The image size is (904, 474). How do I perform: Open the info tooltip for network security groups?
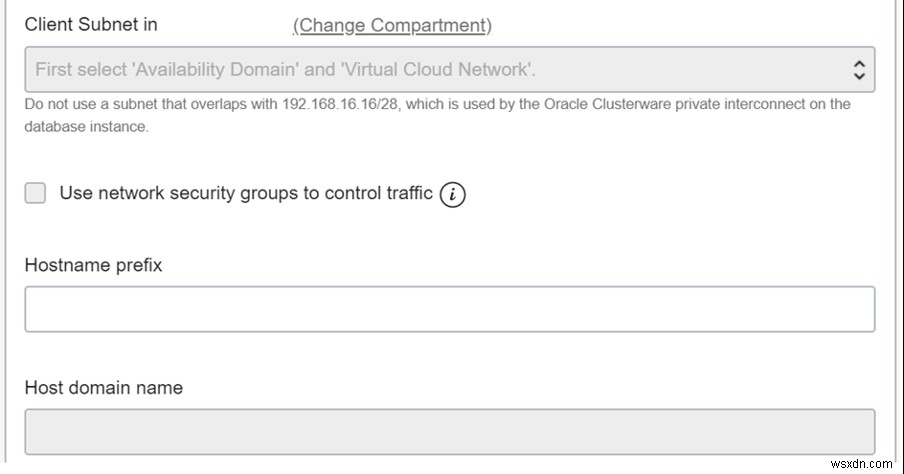[x=453, y=194]
